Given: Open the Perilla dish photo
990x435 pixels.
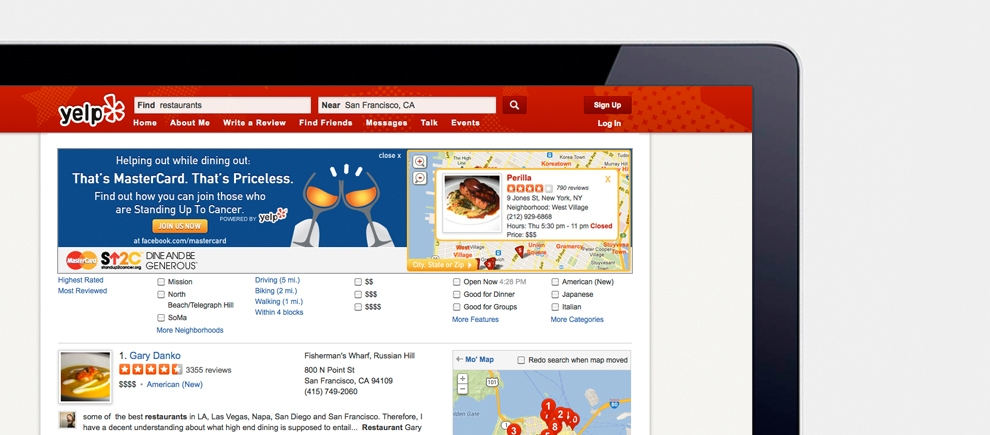Looking at the screenshot, I should coord(472,203).
